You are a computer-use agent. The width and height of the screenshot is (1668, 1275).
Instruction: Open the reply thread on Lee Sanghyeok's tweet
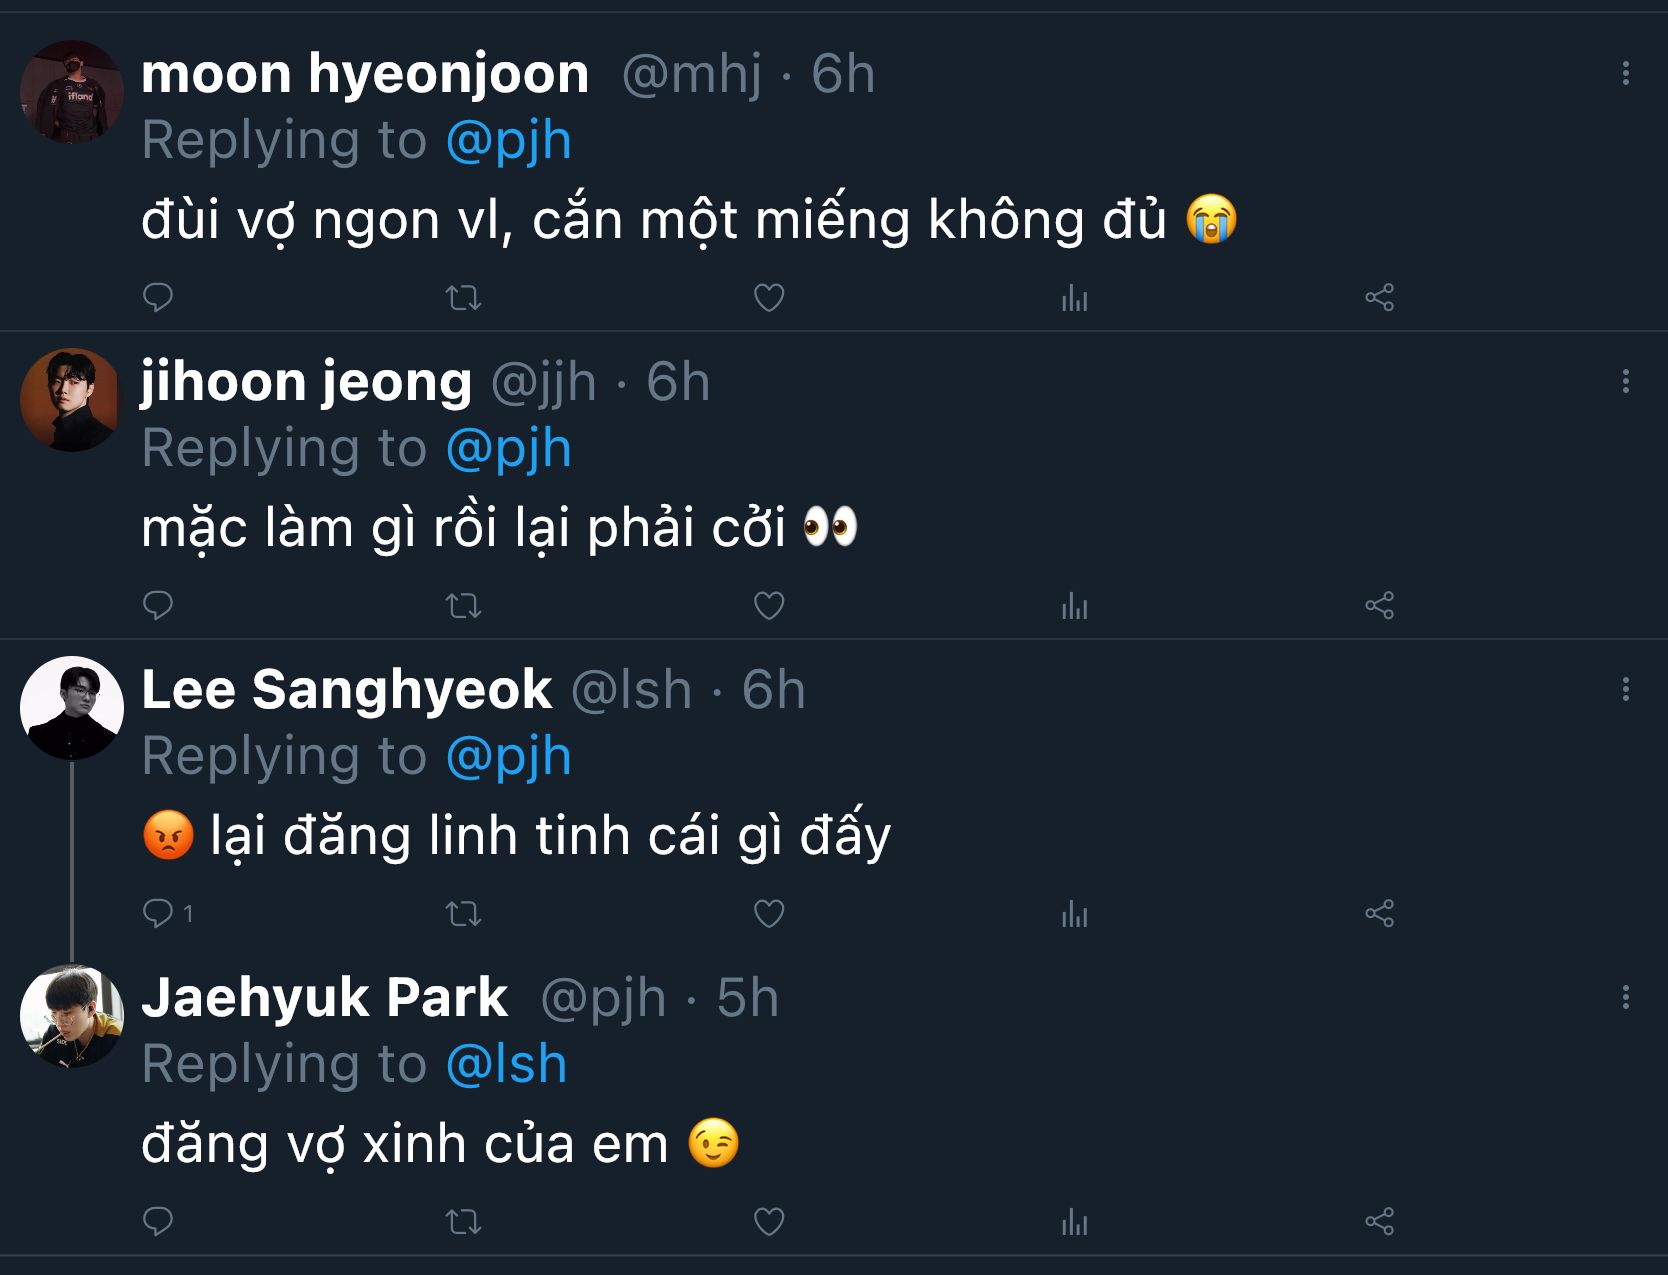coord(158,913)
